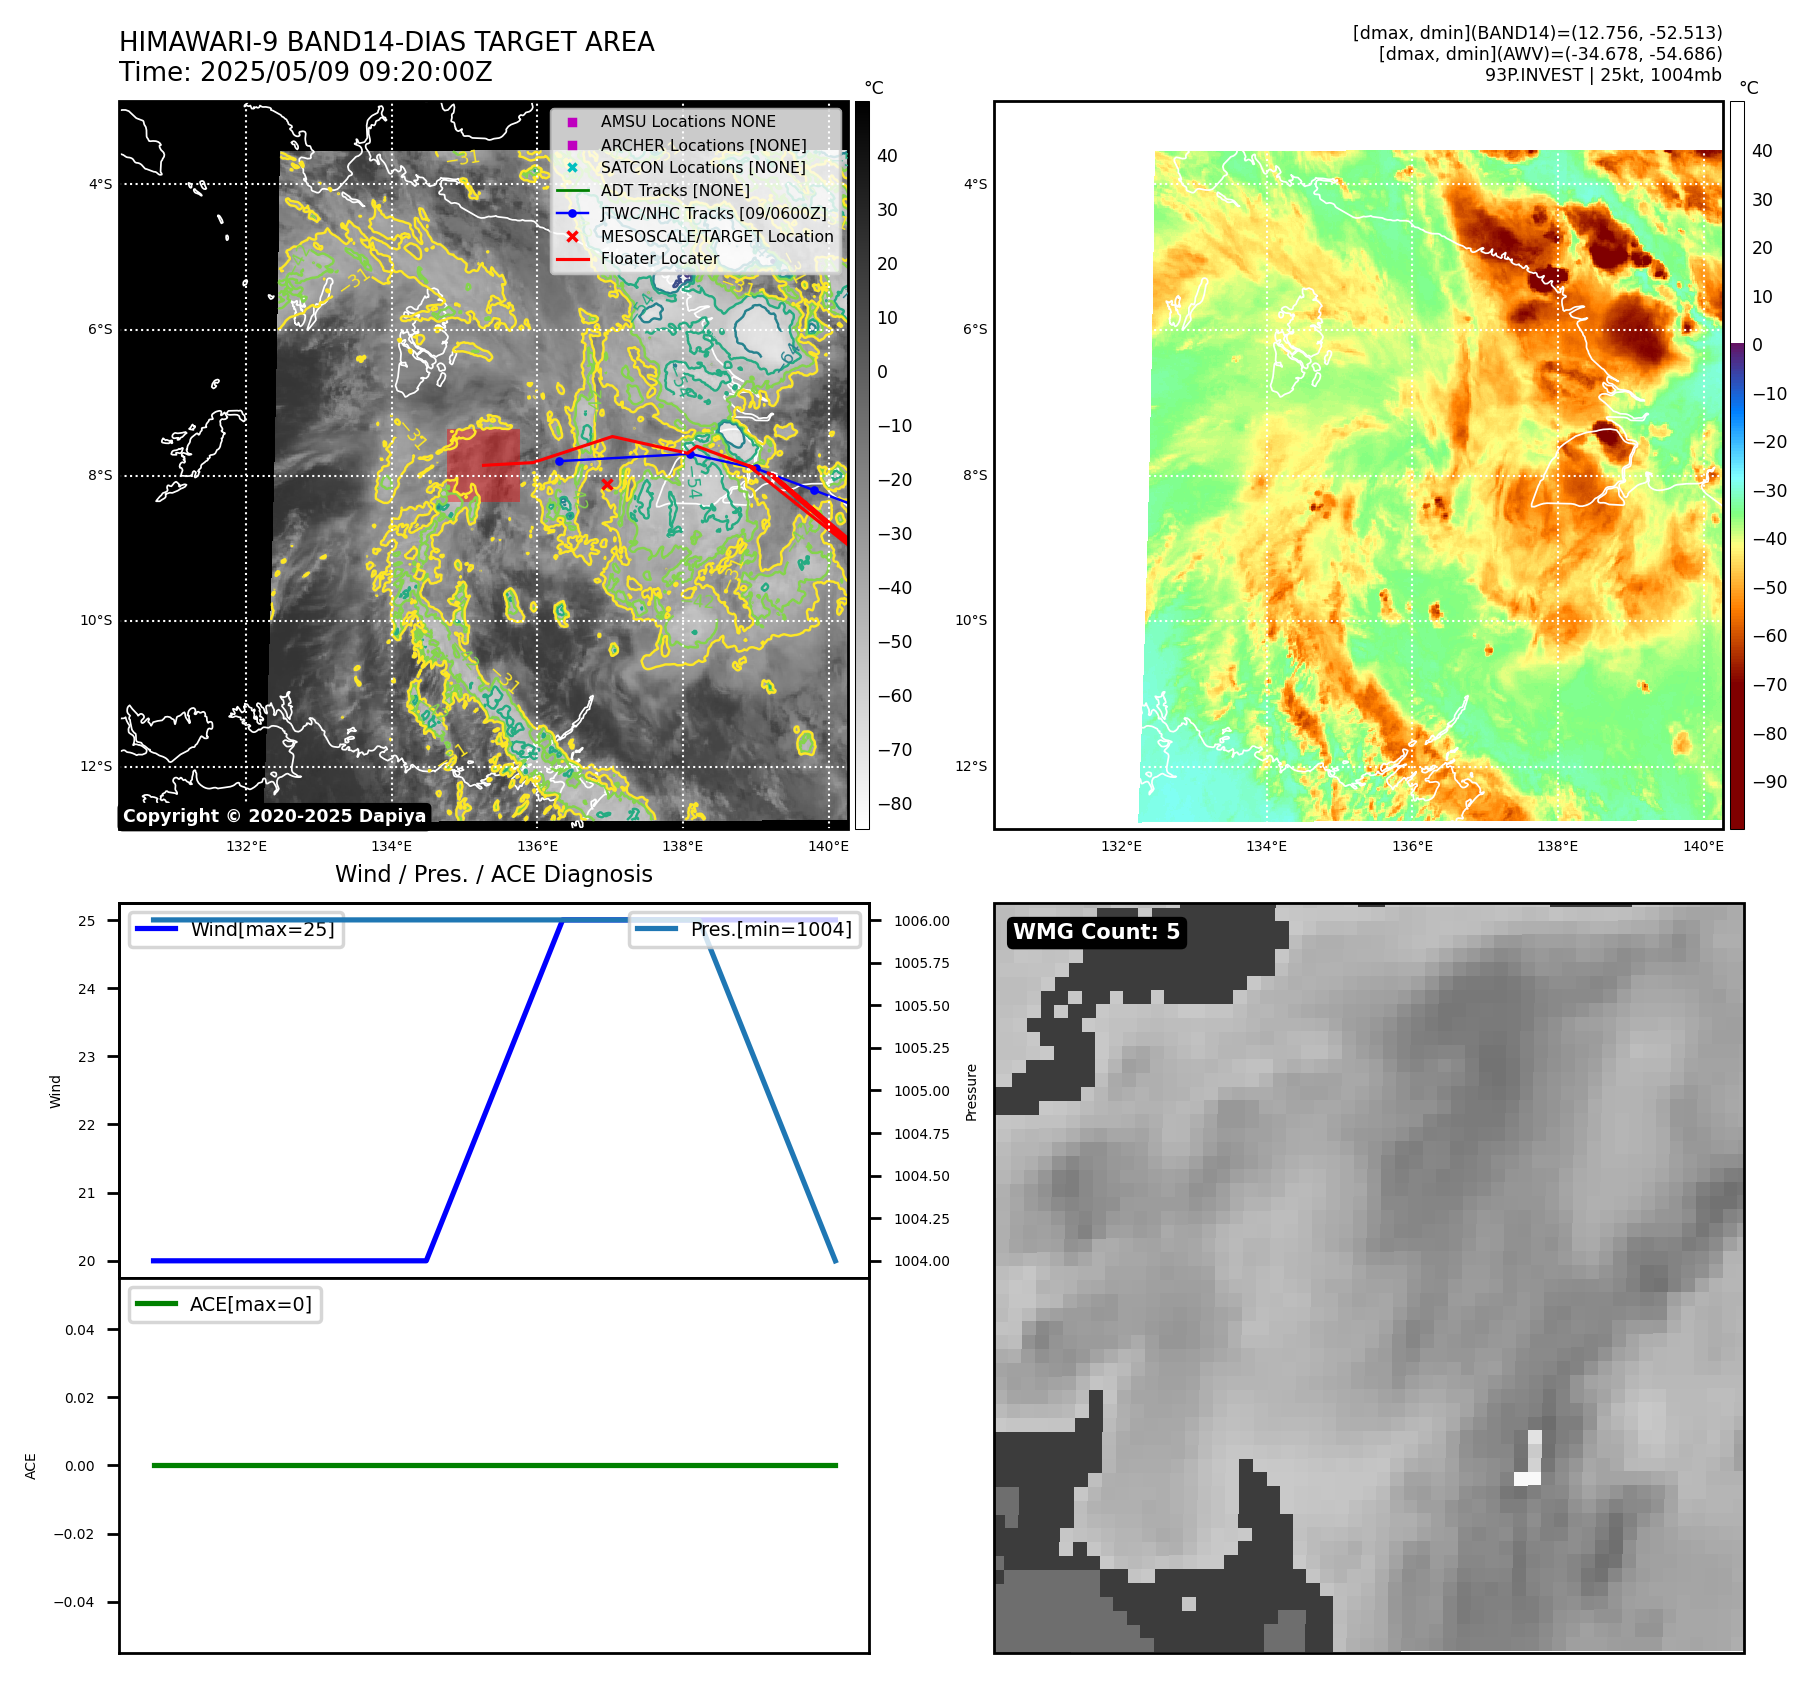Click the AWV dmax dmin readout
This screenshot has width=1813, height=1690.
tap(1551, 54)
